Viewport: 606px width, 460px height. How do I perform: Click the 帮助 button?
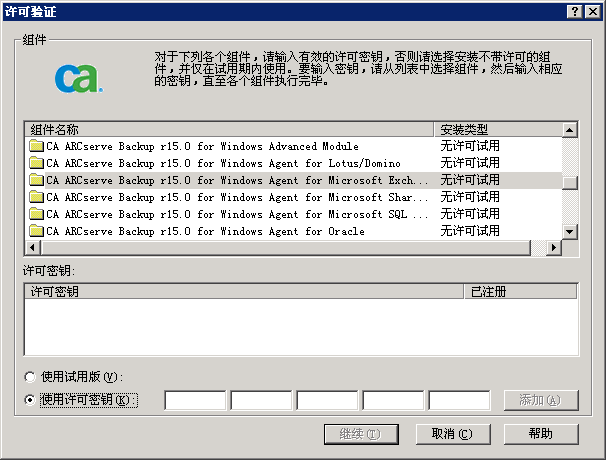pos(541,434)
